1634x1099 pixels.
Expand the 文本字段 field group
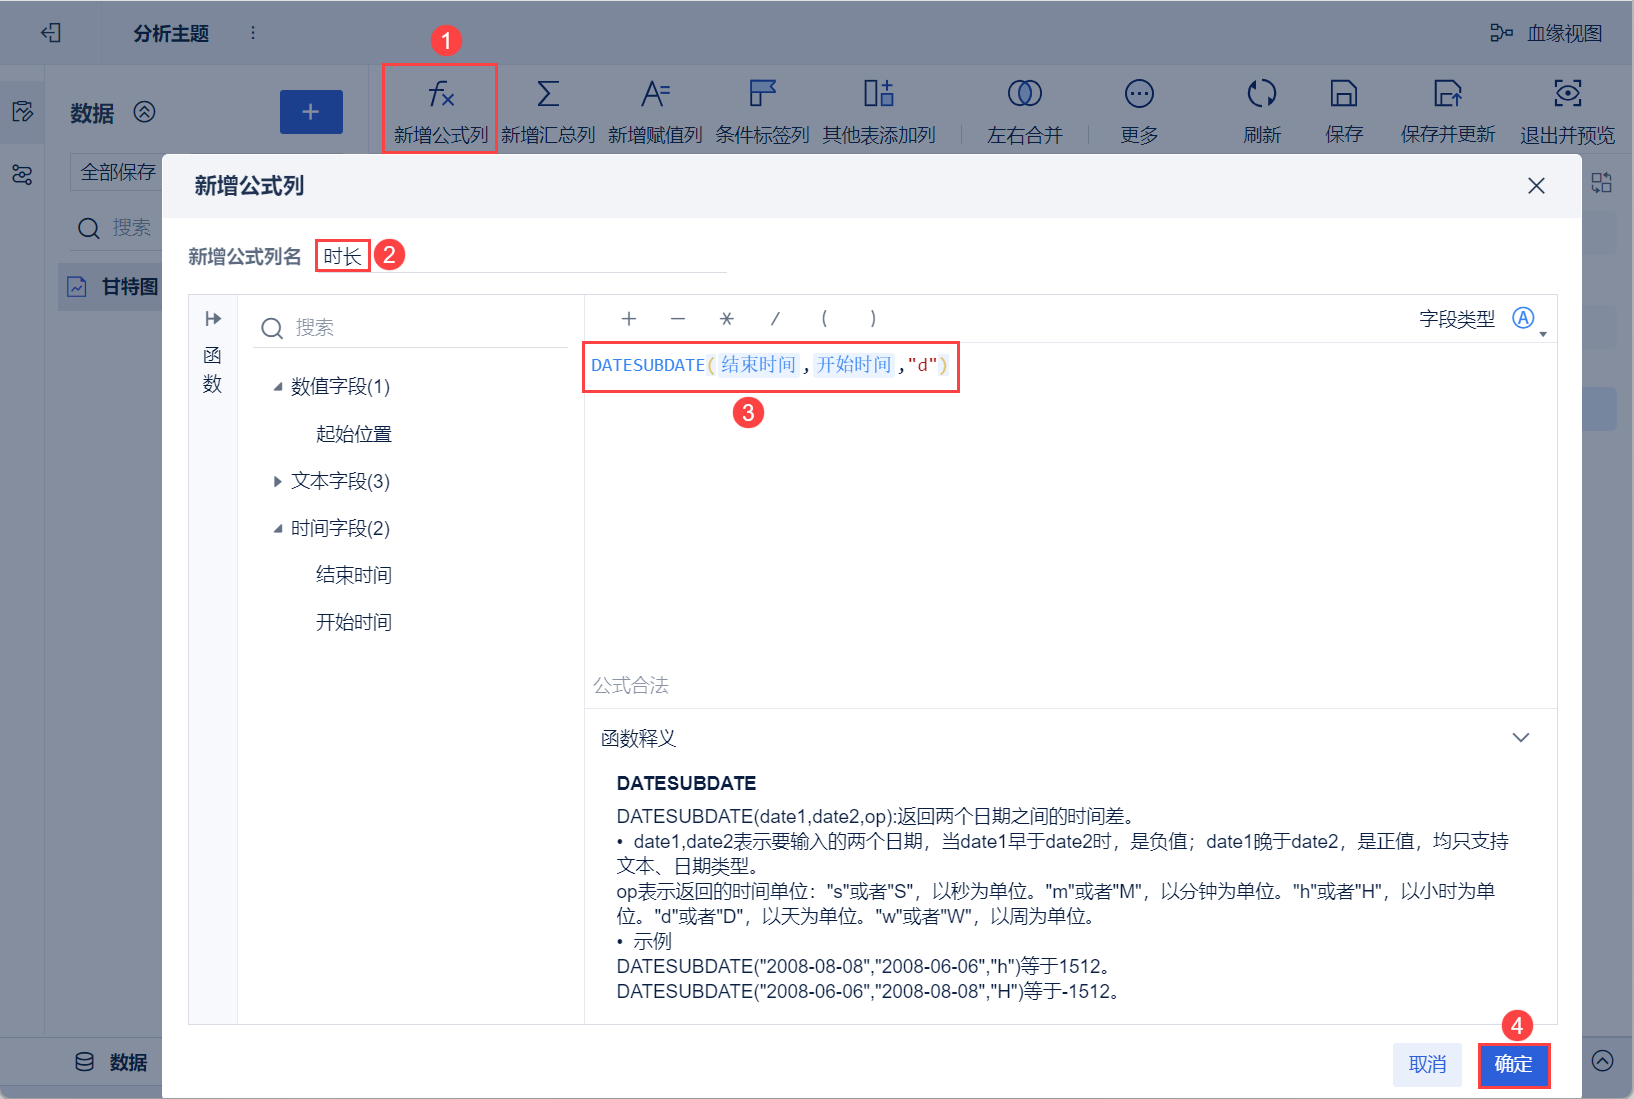278,481
